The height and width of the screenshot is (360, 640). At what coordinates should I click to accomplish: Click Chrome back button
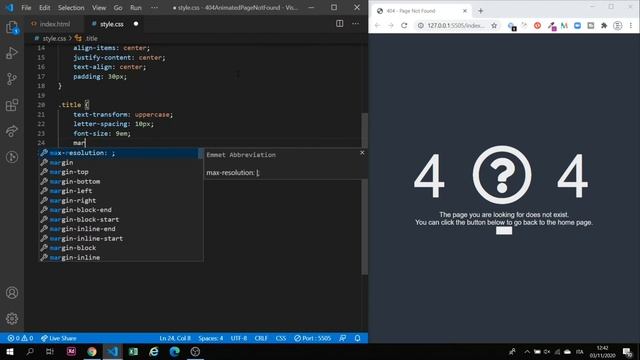tap(377, 25)
